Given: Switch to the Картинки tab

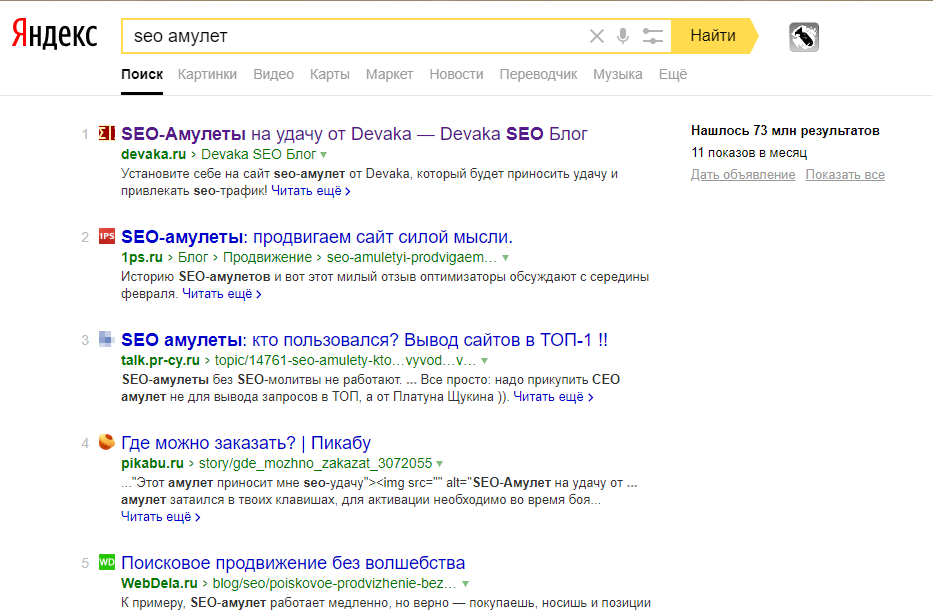Looking at the screenshot, I should 207,74.
